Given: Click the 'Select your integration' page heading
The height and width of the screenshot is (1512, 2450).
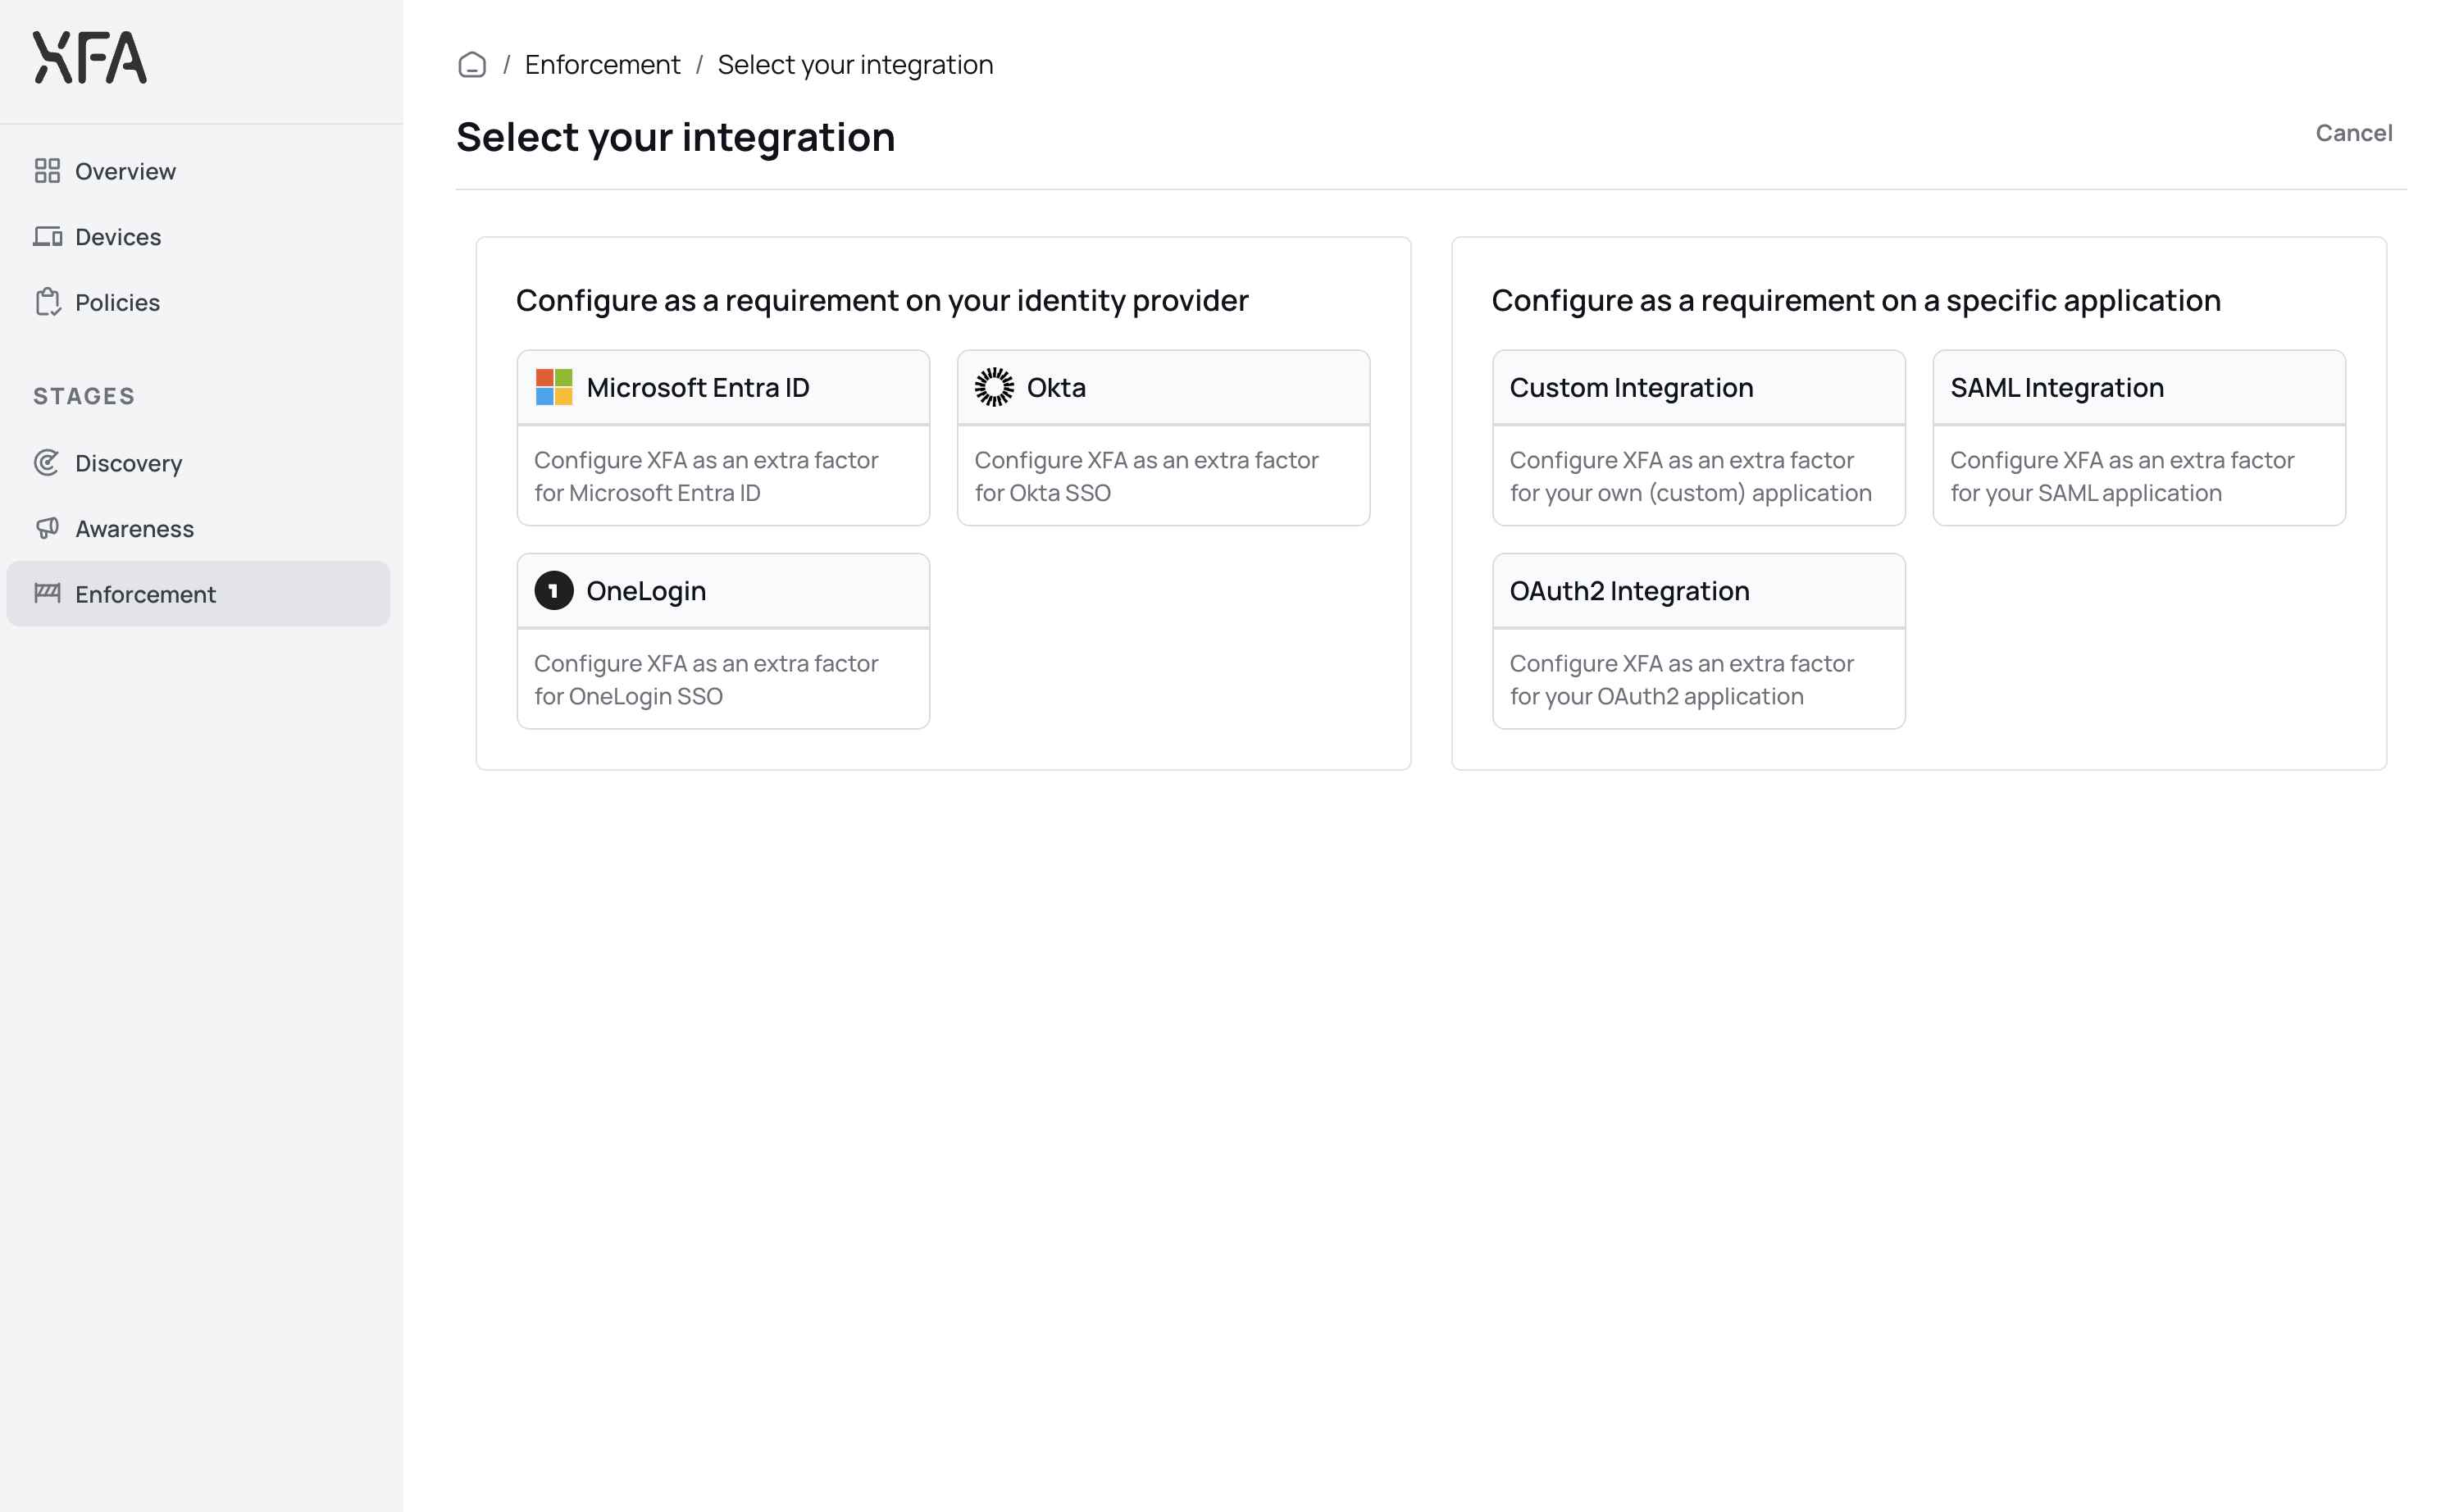Looking at the screenshot, I should pos(676,137).
